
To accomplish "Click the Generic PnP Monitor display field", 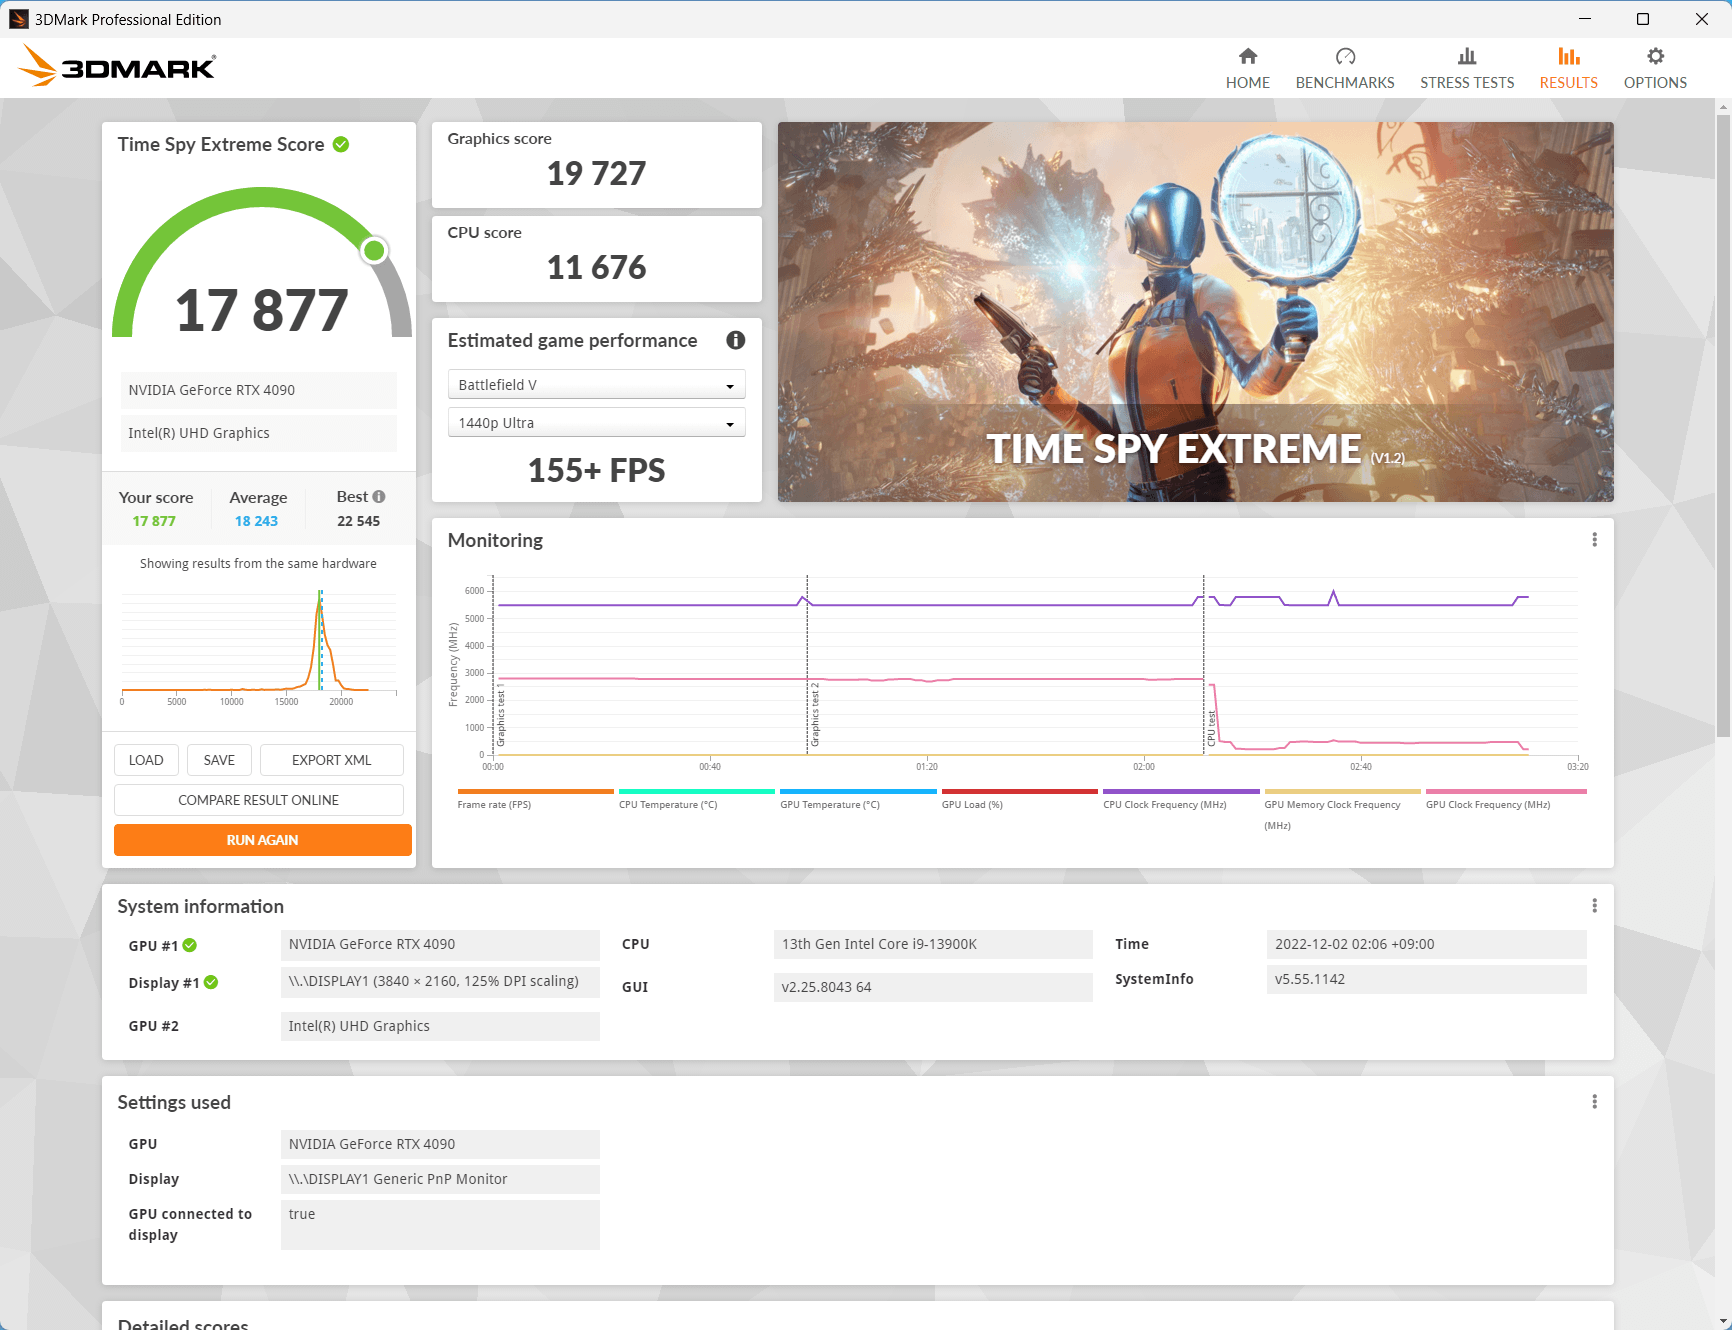I will pyautogui.click(x=440, y=1179).
